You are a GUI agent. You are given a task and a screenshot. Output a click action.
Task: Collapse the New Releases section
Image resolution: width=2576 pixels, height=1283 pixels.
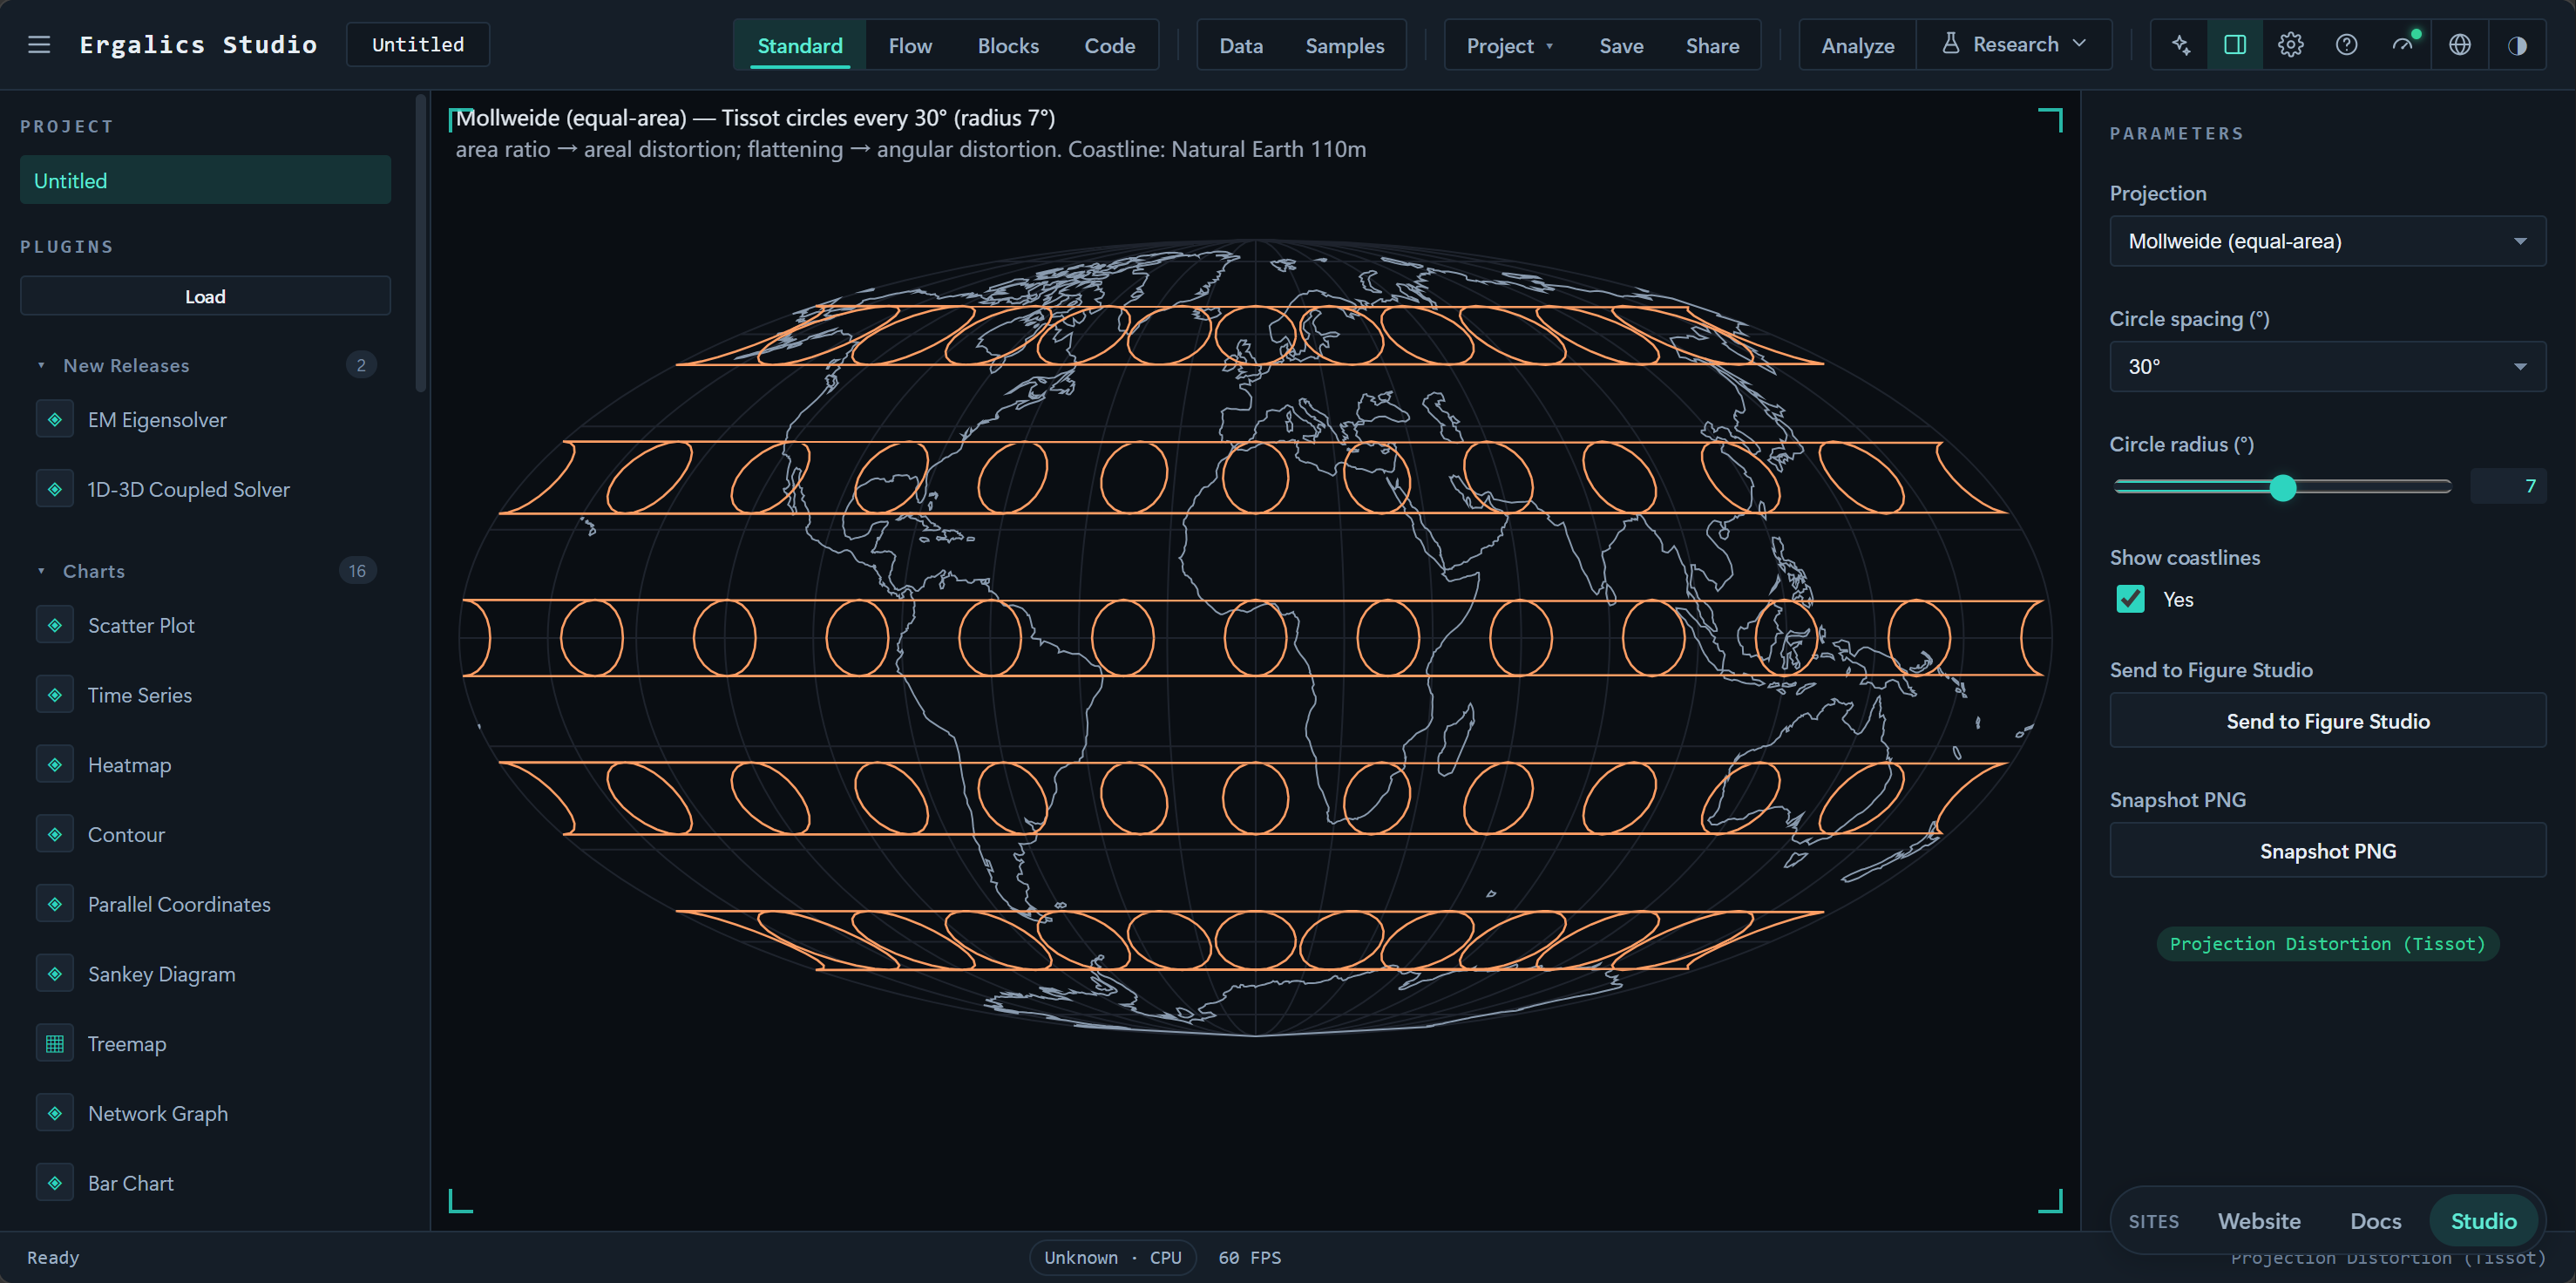click(41, 366)
